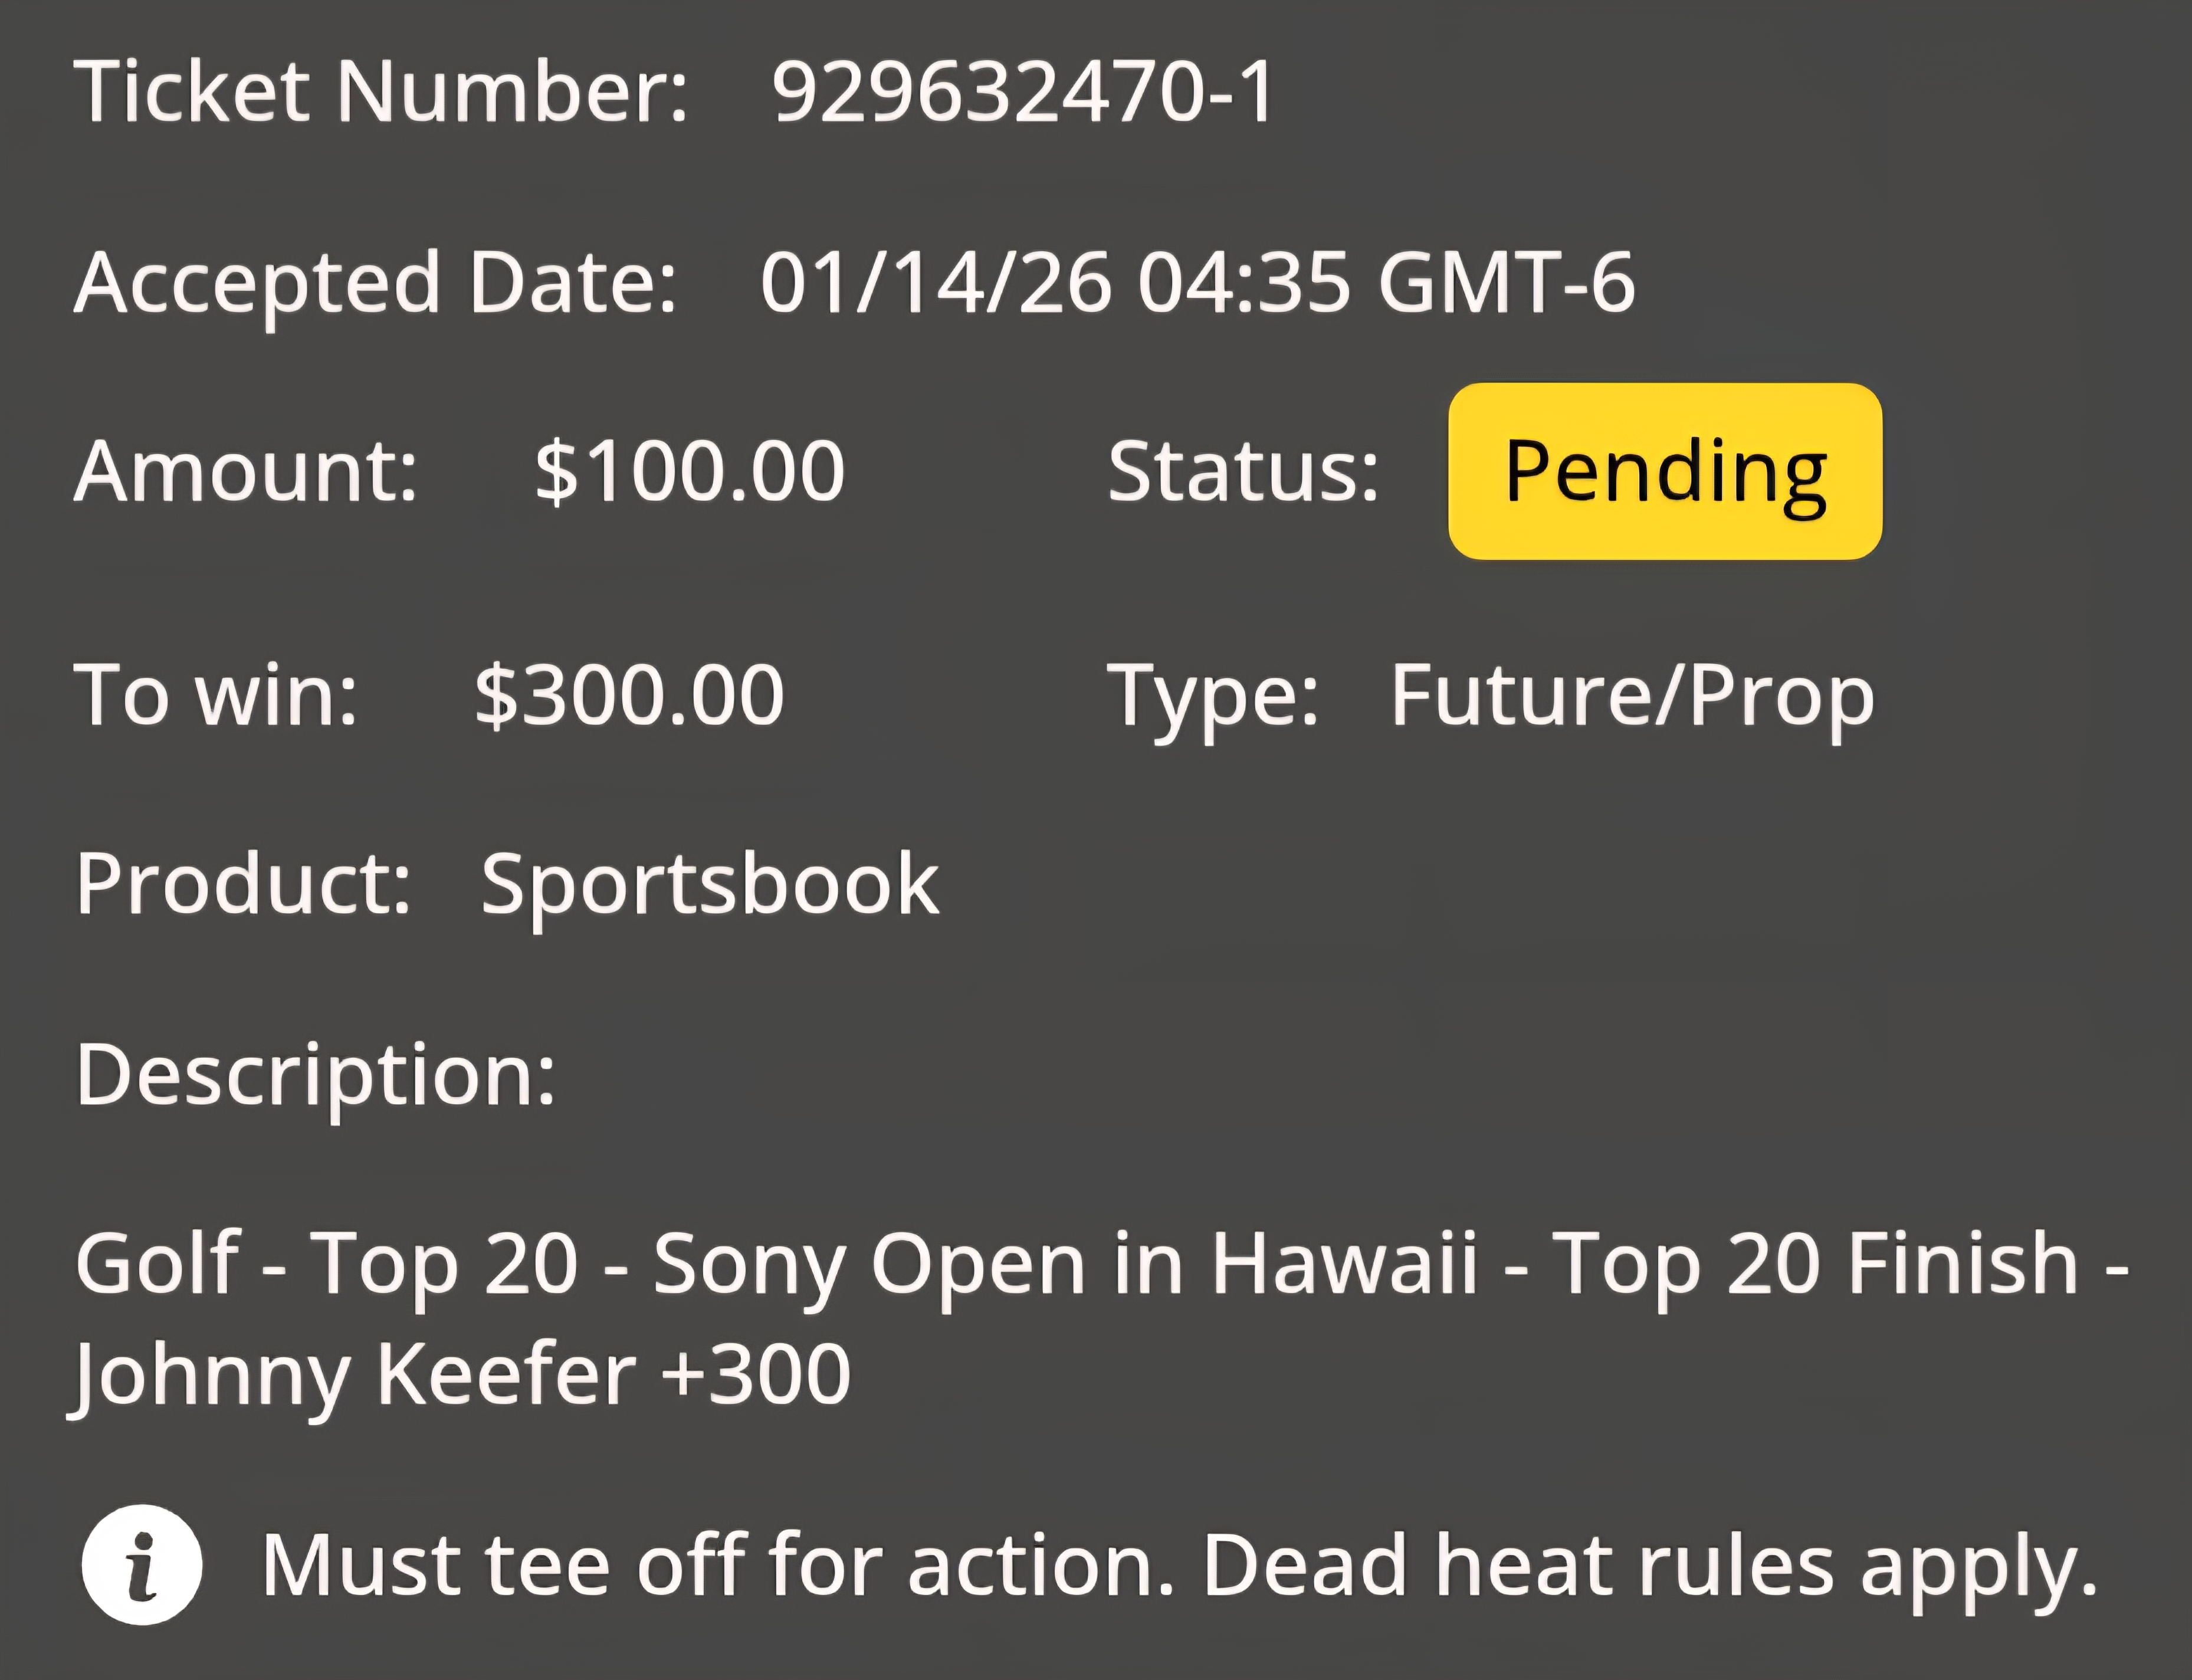Click the Status label
This screenshot has height=1680, width=2192.
click(x=1243, y=471)
